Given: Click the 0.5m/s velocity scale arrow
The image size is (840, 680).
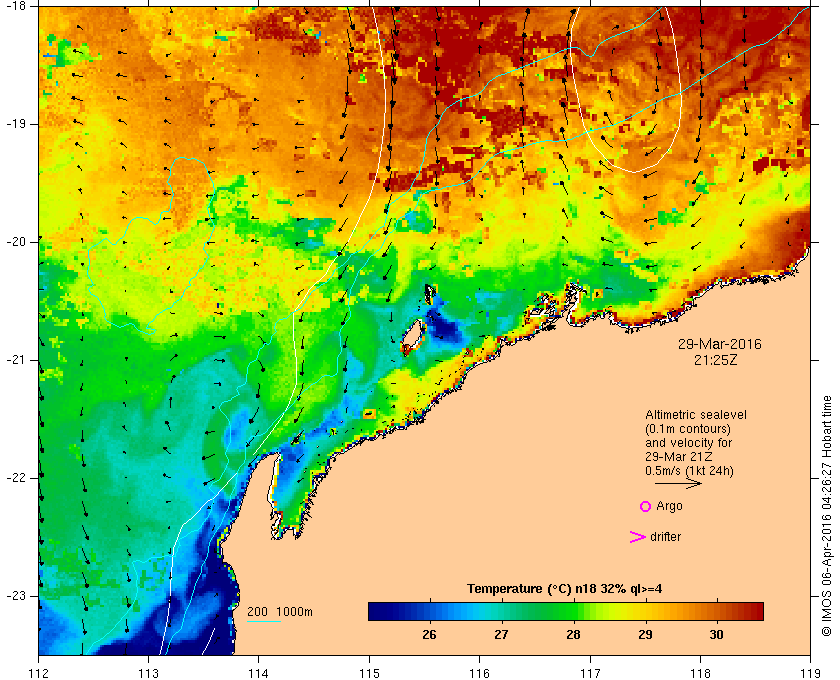Looking at the screenshot, I should click(x=678, y=483).
